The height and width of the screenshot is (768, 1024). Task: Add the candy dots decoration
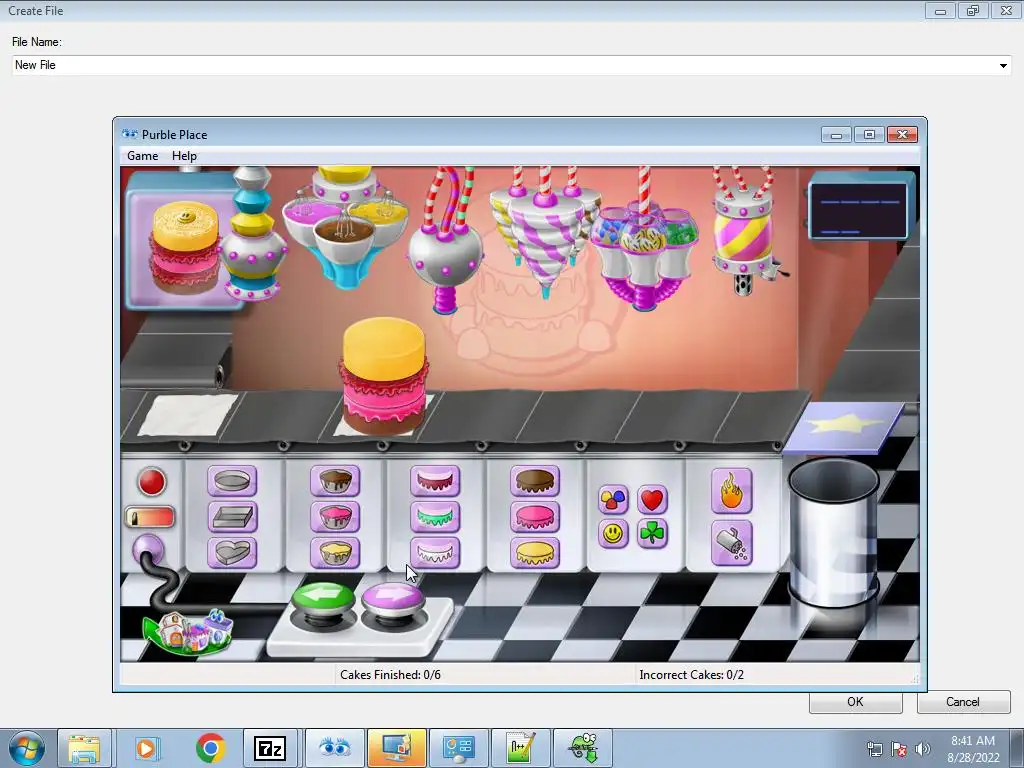click(x=613, y=500)
